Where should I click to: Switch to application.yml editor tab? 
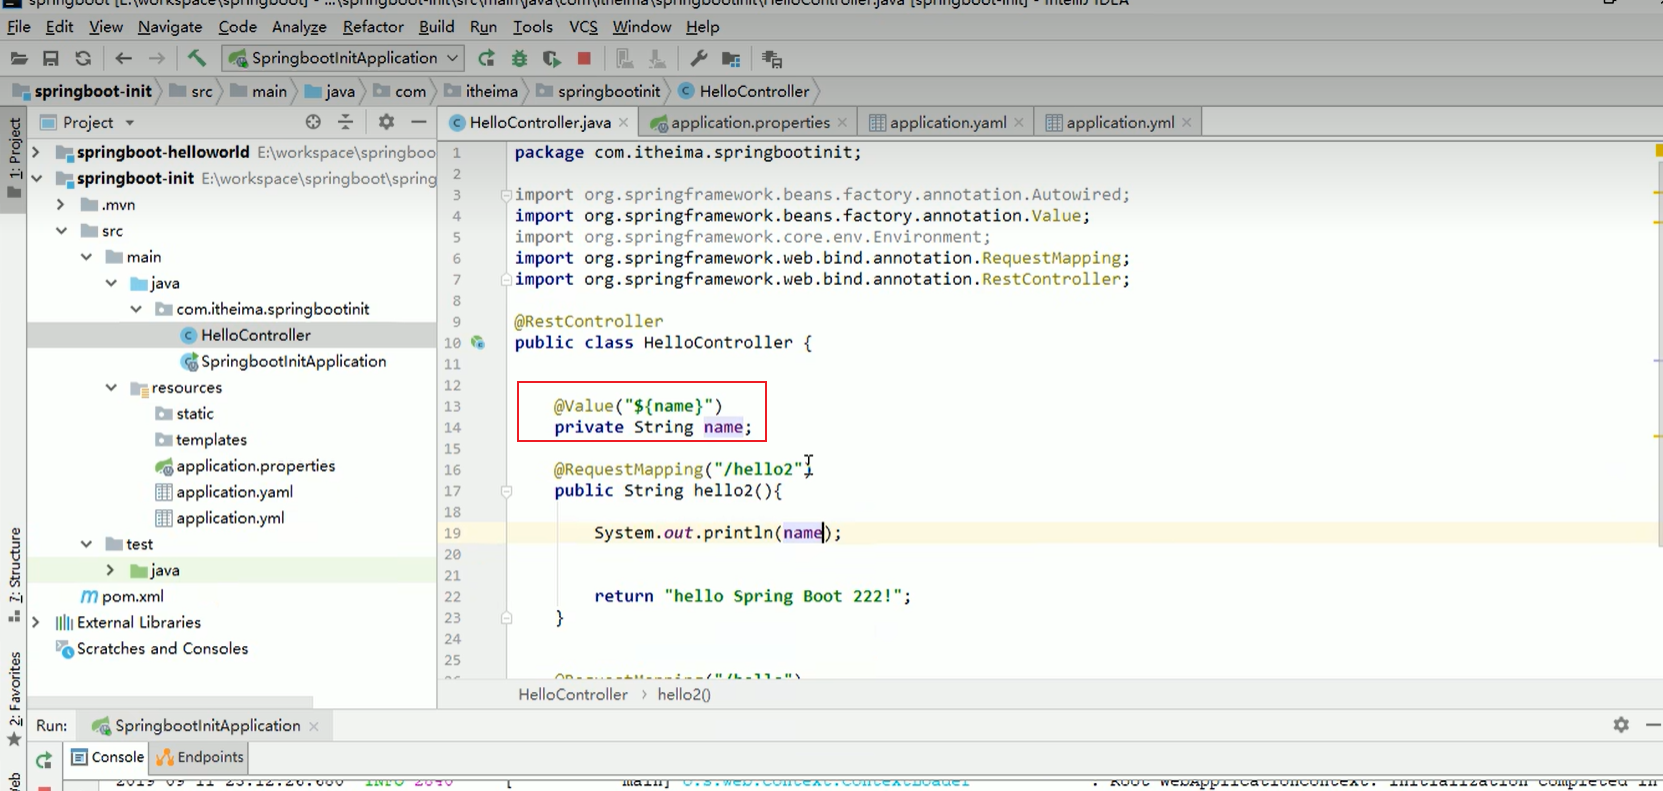[1119, 122]
